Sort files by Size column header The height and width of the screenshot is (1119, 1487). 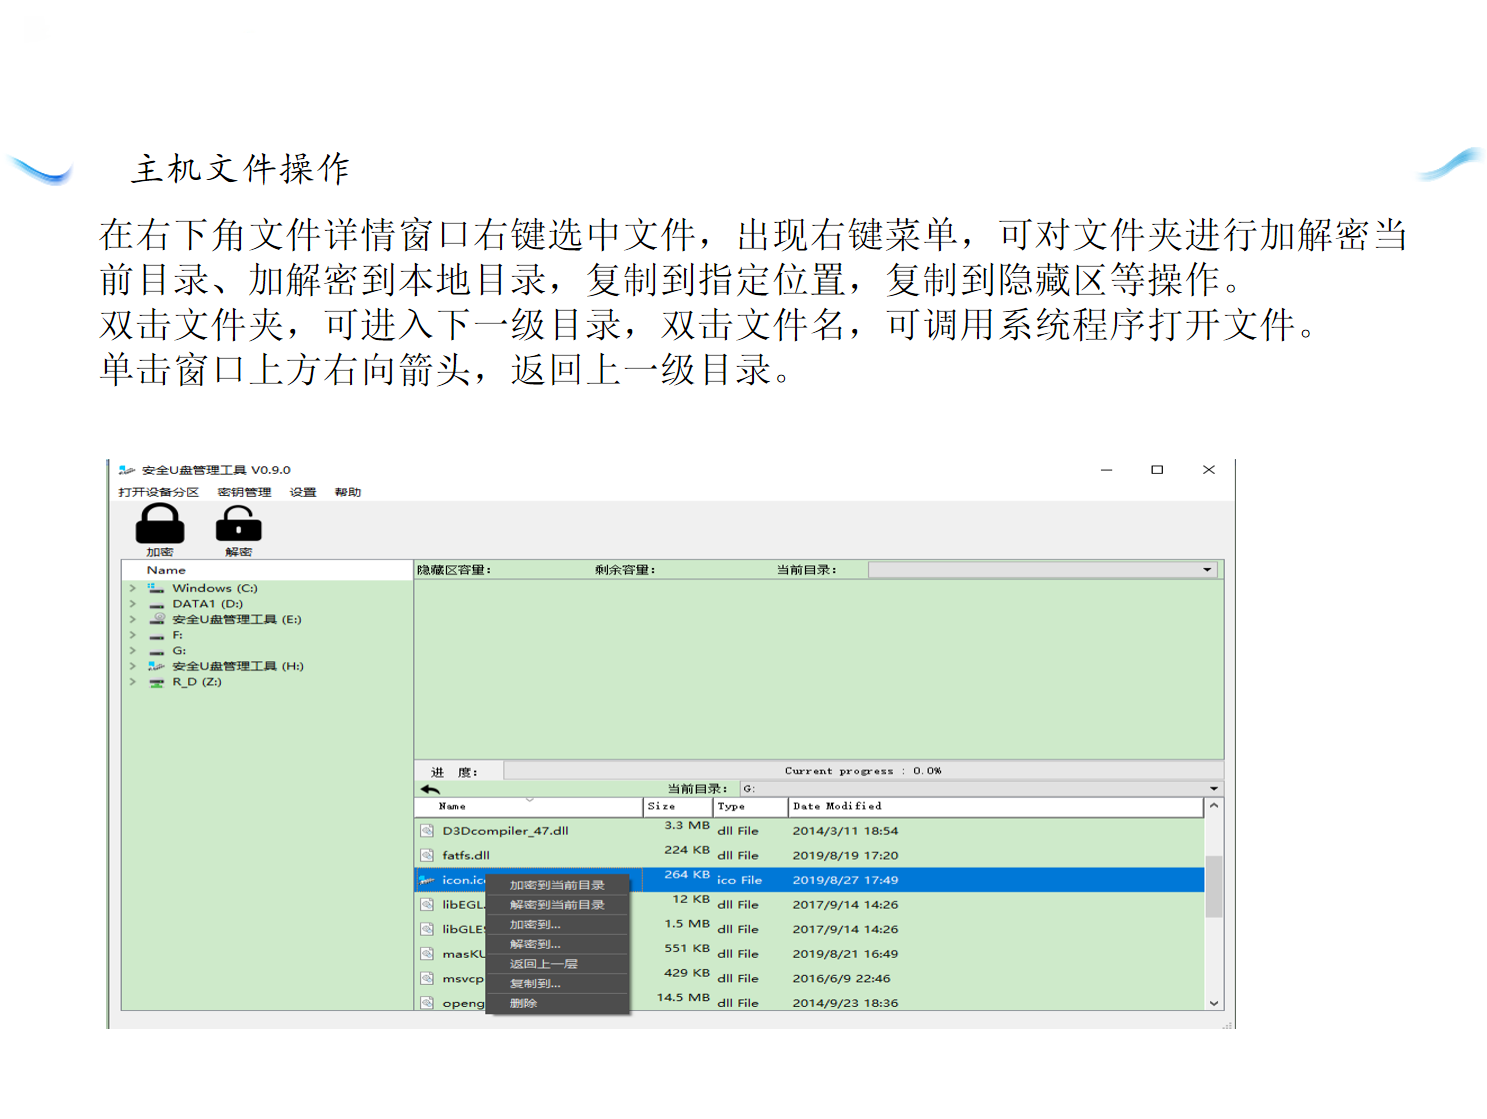point(661,806)
